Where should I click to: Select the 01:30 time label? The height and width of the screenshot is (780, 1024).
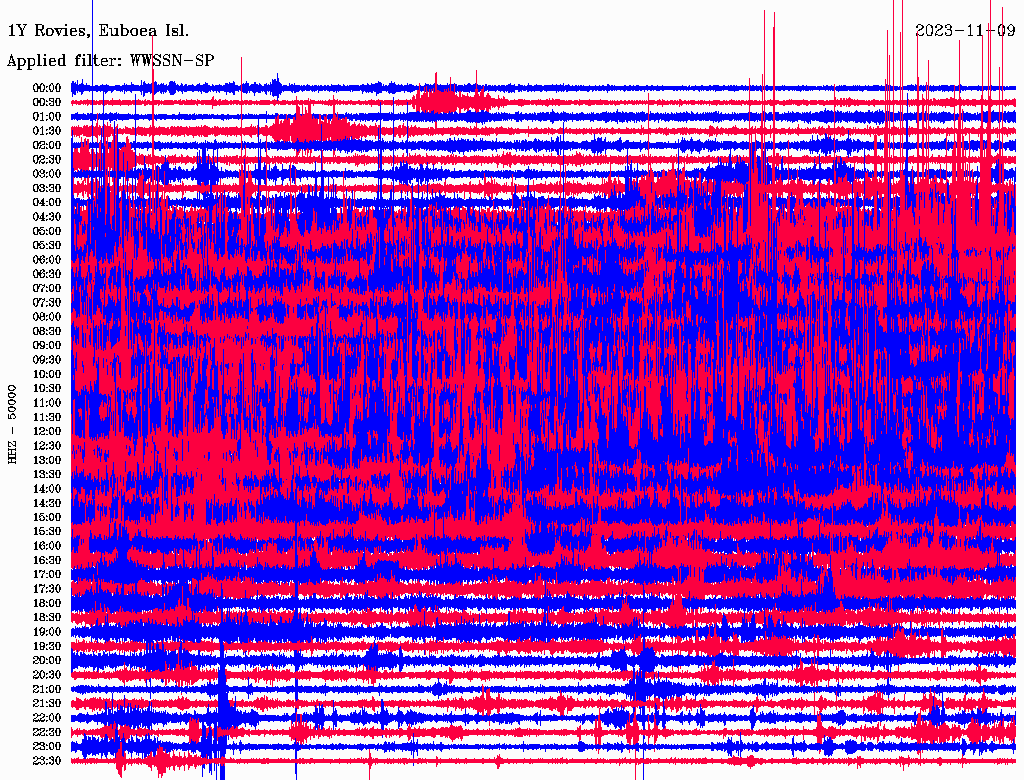tap(47, 131)
